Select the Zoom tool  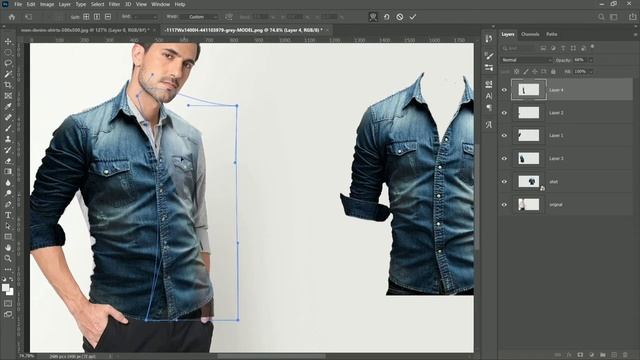click(x=8, y=258)
